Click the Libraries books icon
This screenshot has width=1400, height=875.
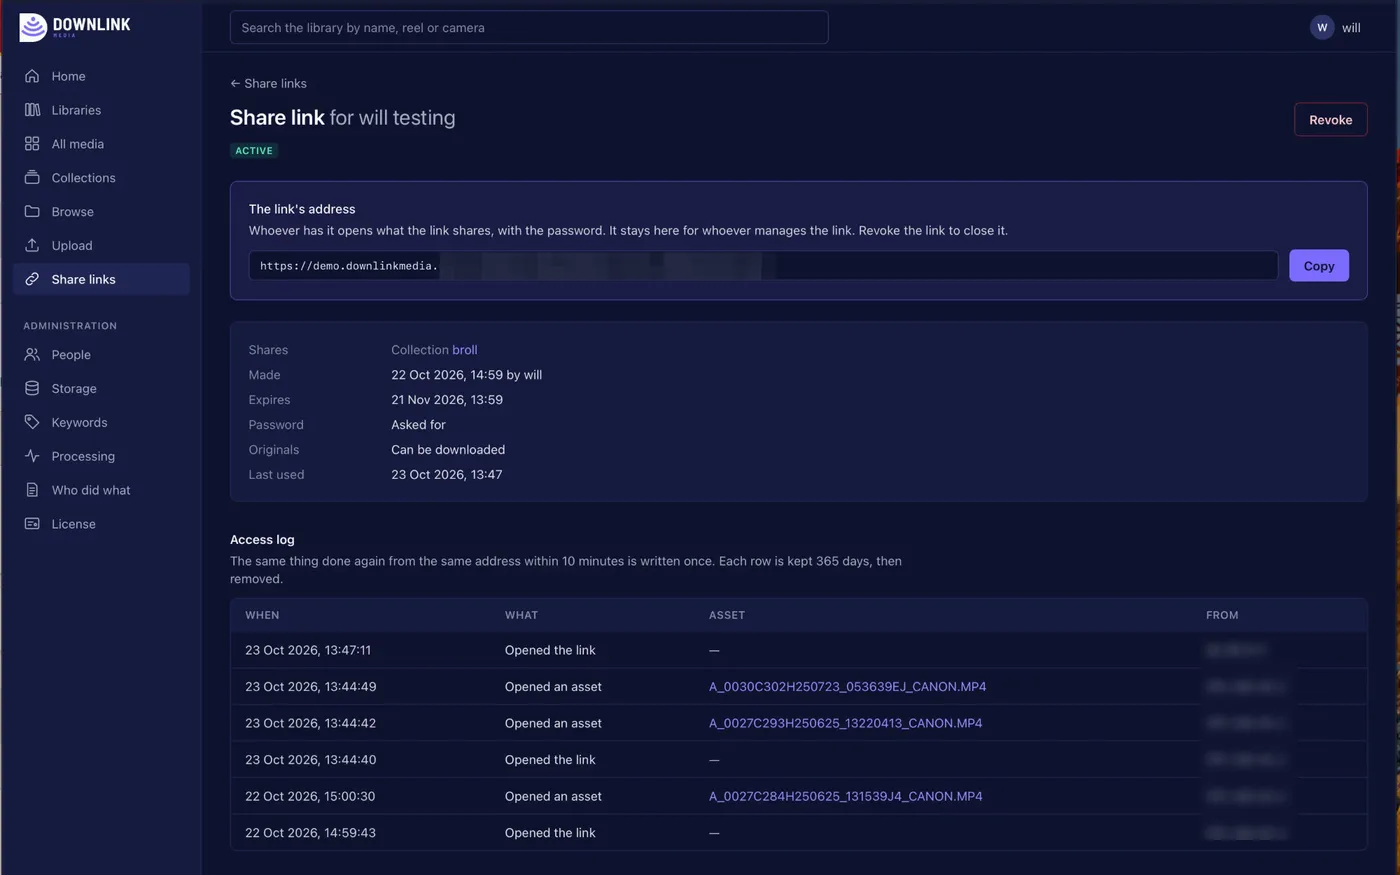pos(32,110)
